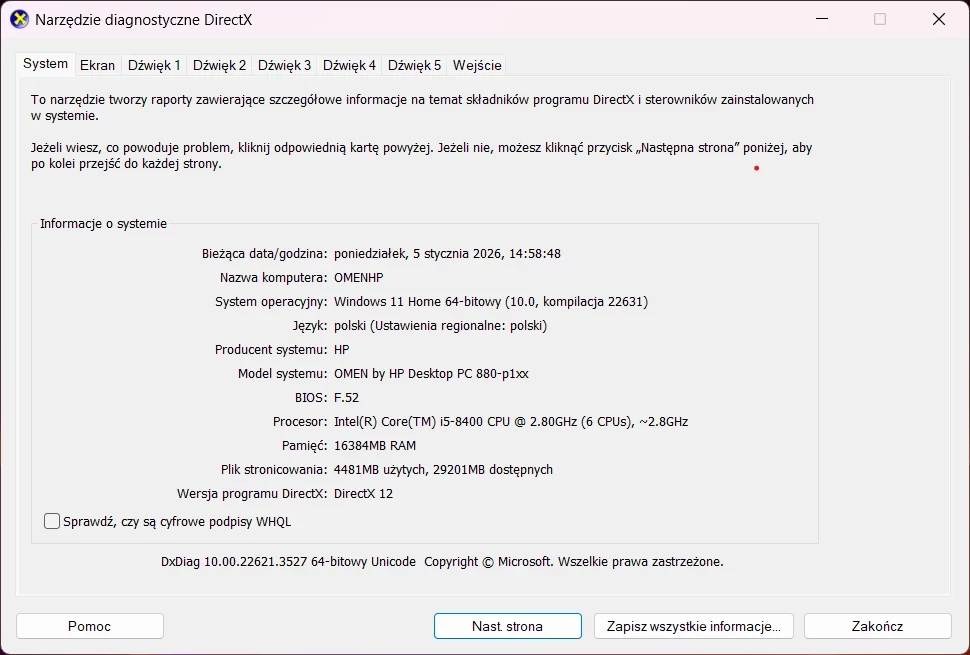Close the window with the X button

pyautogui.click(x=938, y=19)
